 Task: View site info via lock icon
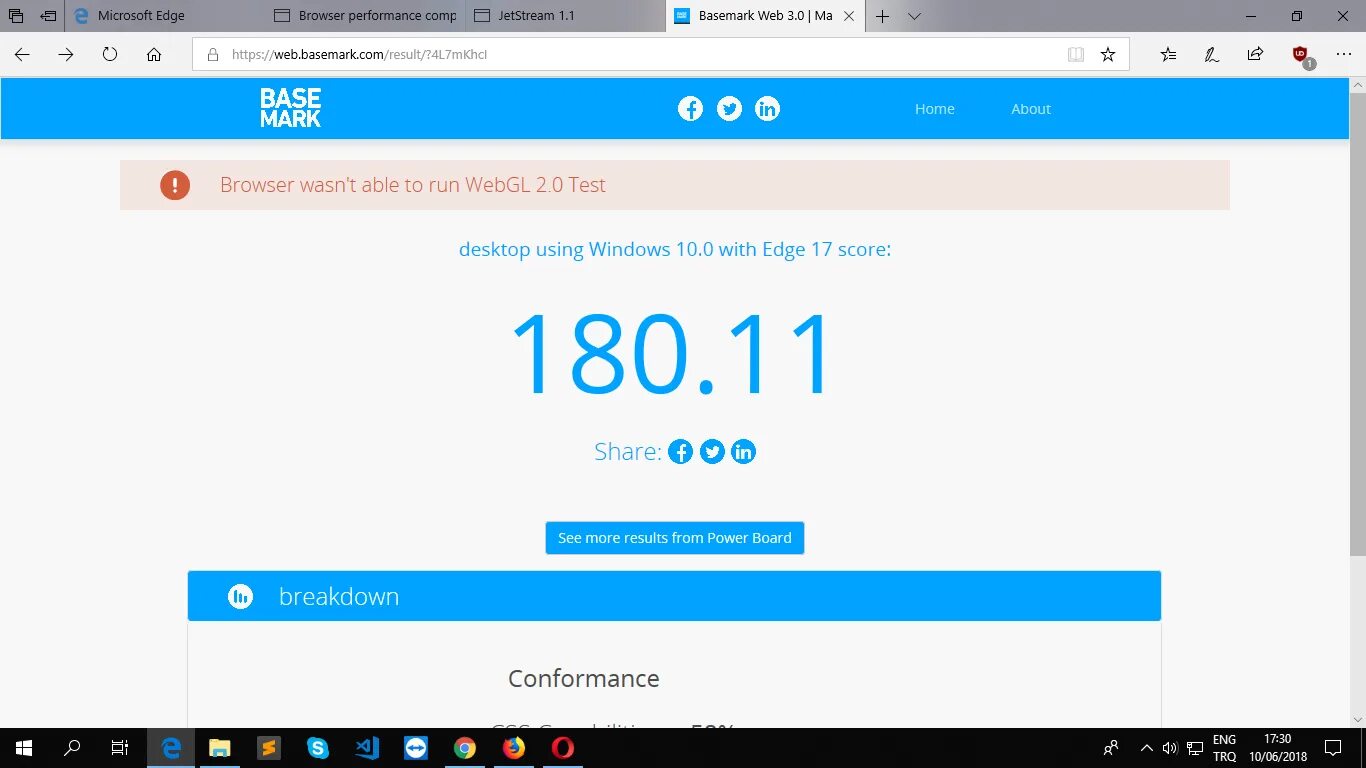pos(212,55)
